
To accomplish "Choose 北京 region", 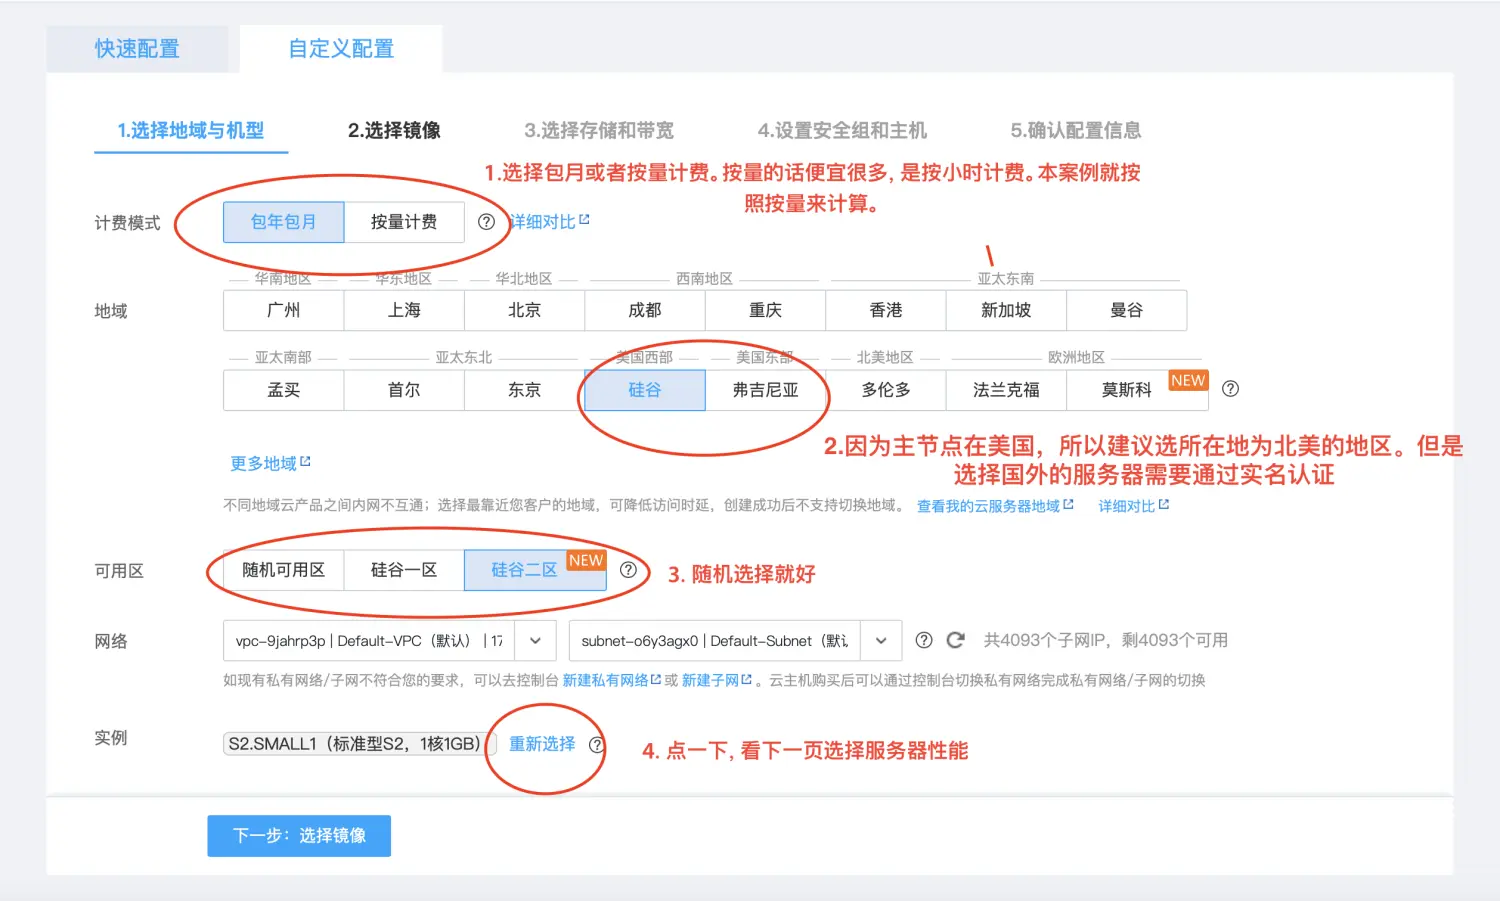I will [x=524, y=310].
